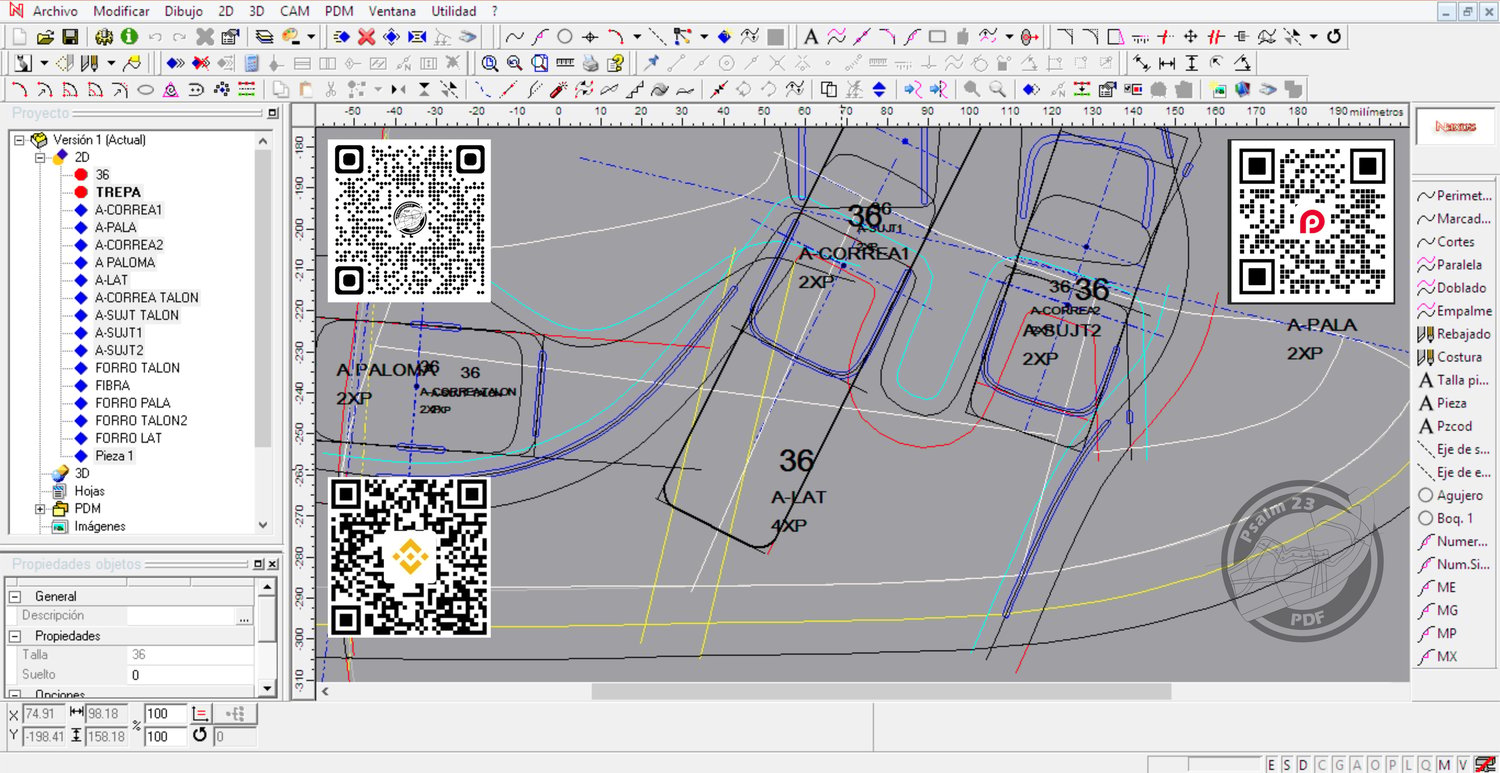Click the horizontal distance measure icon
The height and width of the screenshot is (773, 1500).
tap(1166, 63)
